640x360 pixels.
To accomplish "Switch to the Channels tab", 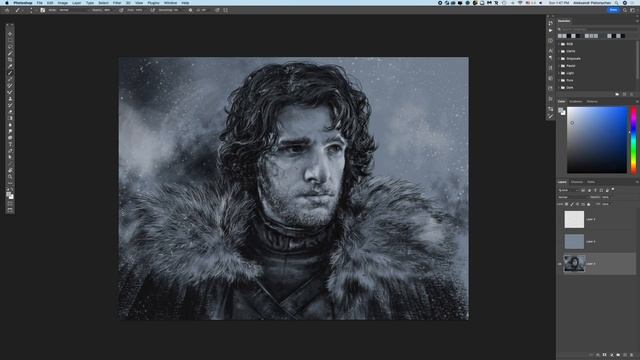I will click(577, 182).
